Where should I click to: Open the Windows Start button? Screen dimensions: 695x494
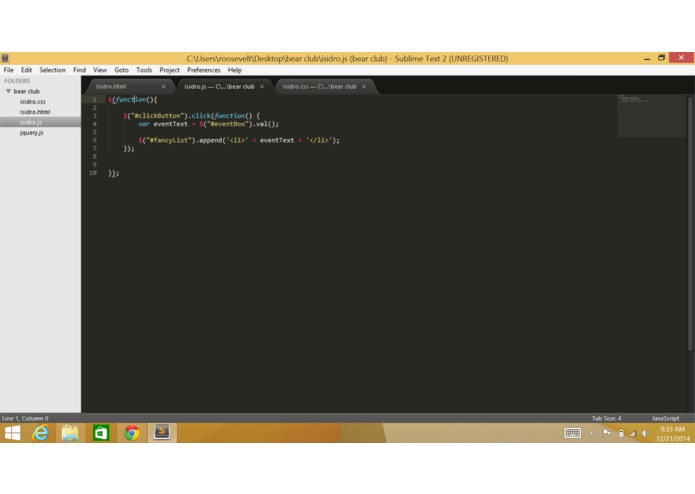pos(12,433)
